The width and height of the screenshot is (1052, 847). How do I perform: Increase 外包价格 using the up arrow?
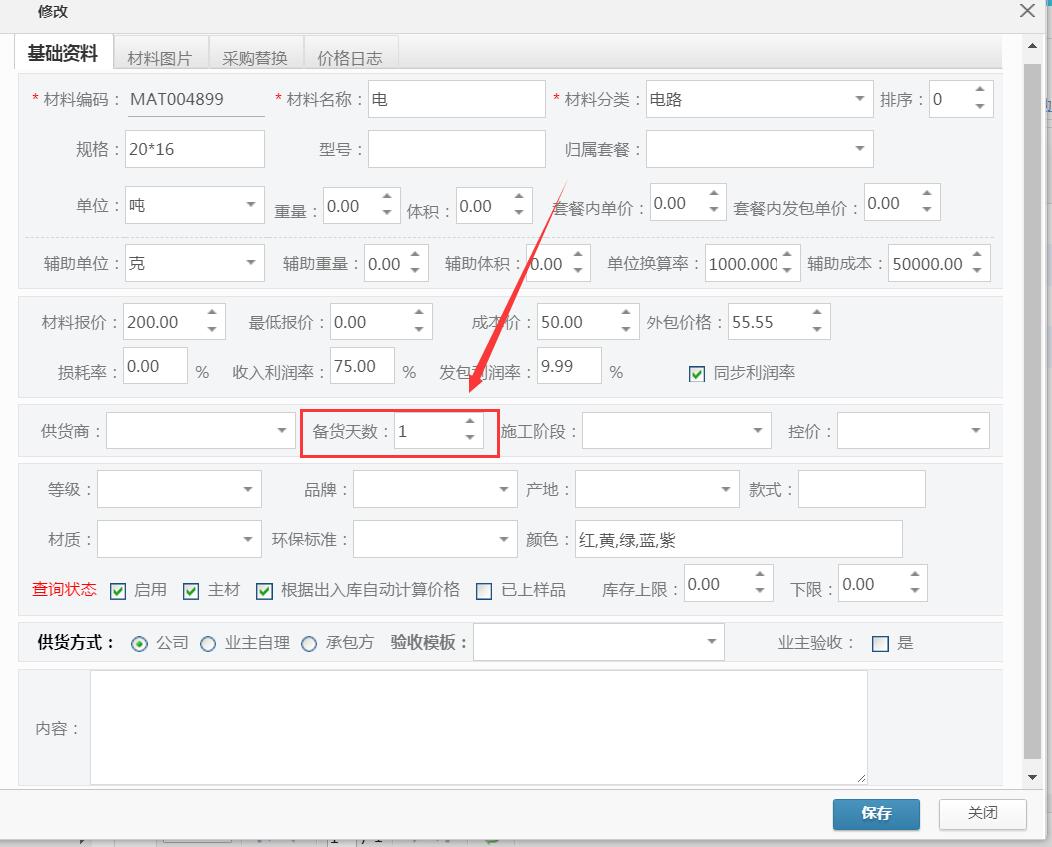pos(816,314)
